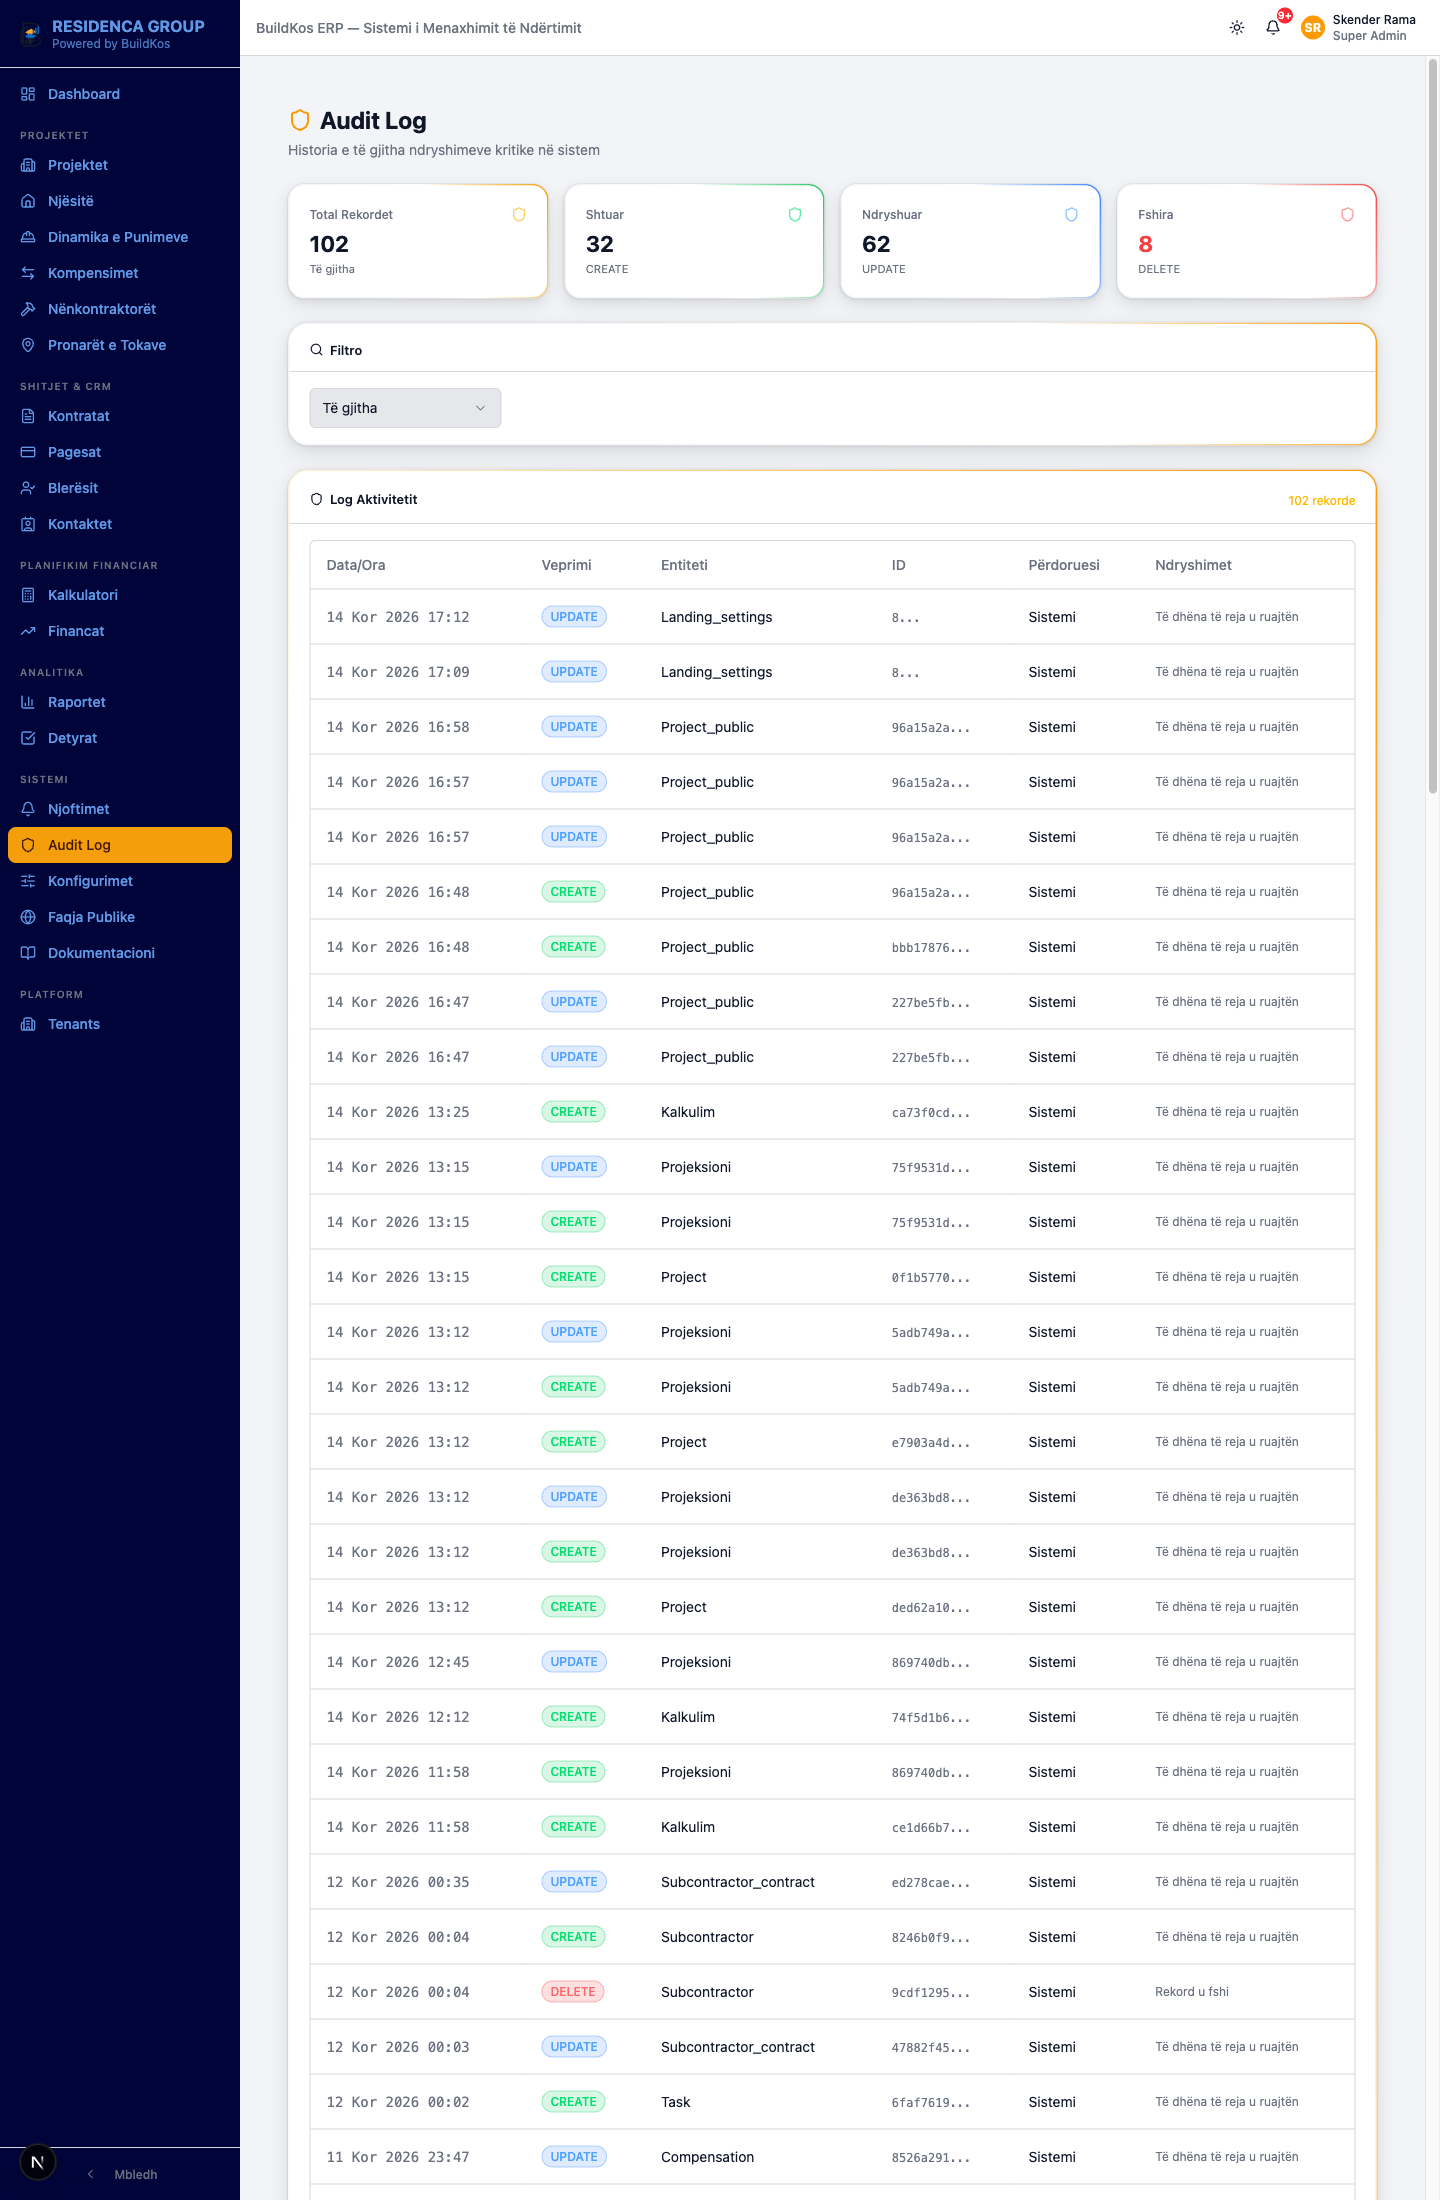Click the Mbledh collapse label
The image size is (1440, 2200).
tap(136, 2174)
